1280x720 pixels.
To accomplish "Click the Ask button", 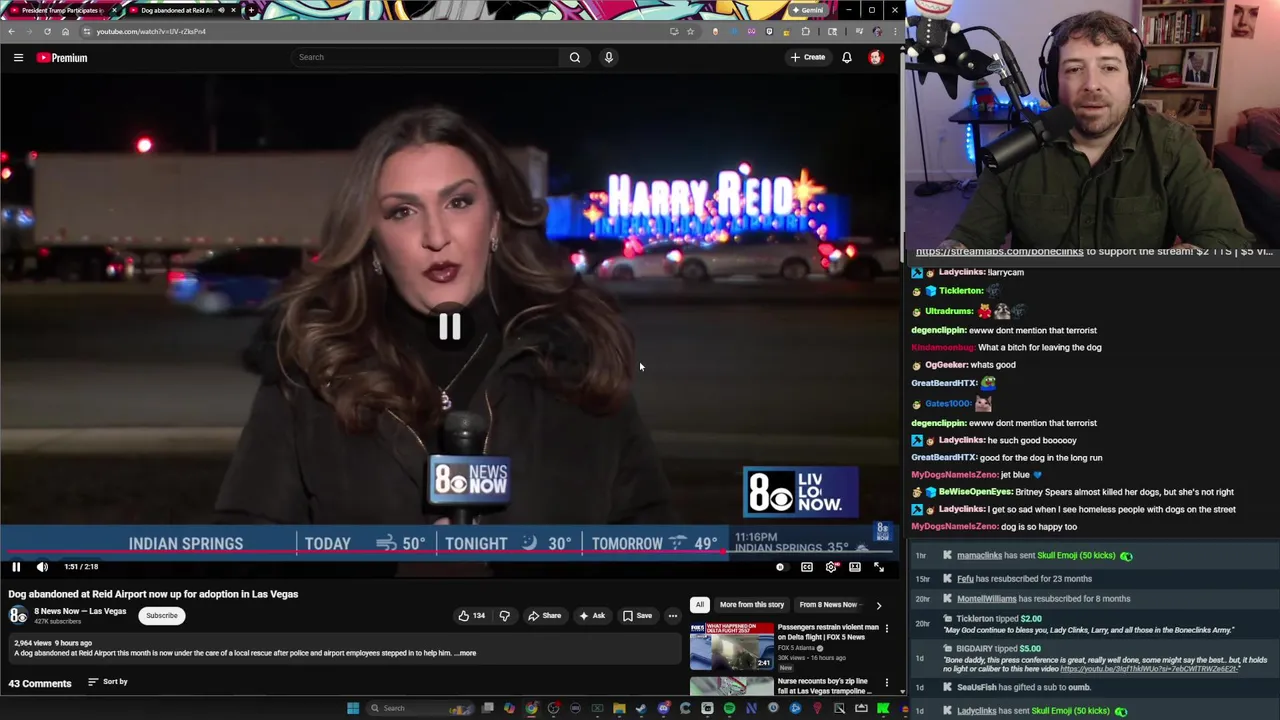I will 592,616.
